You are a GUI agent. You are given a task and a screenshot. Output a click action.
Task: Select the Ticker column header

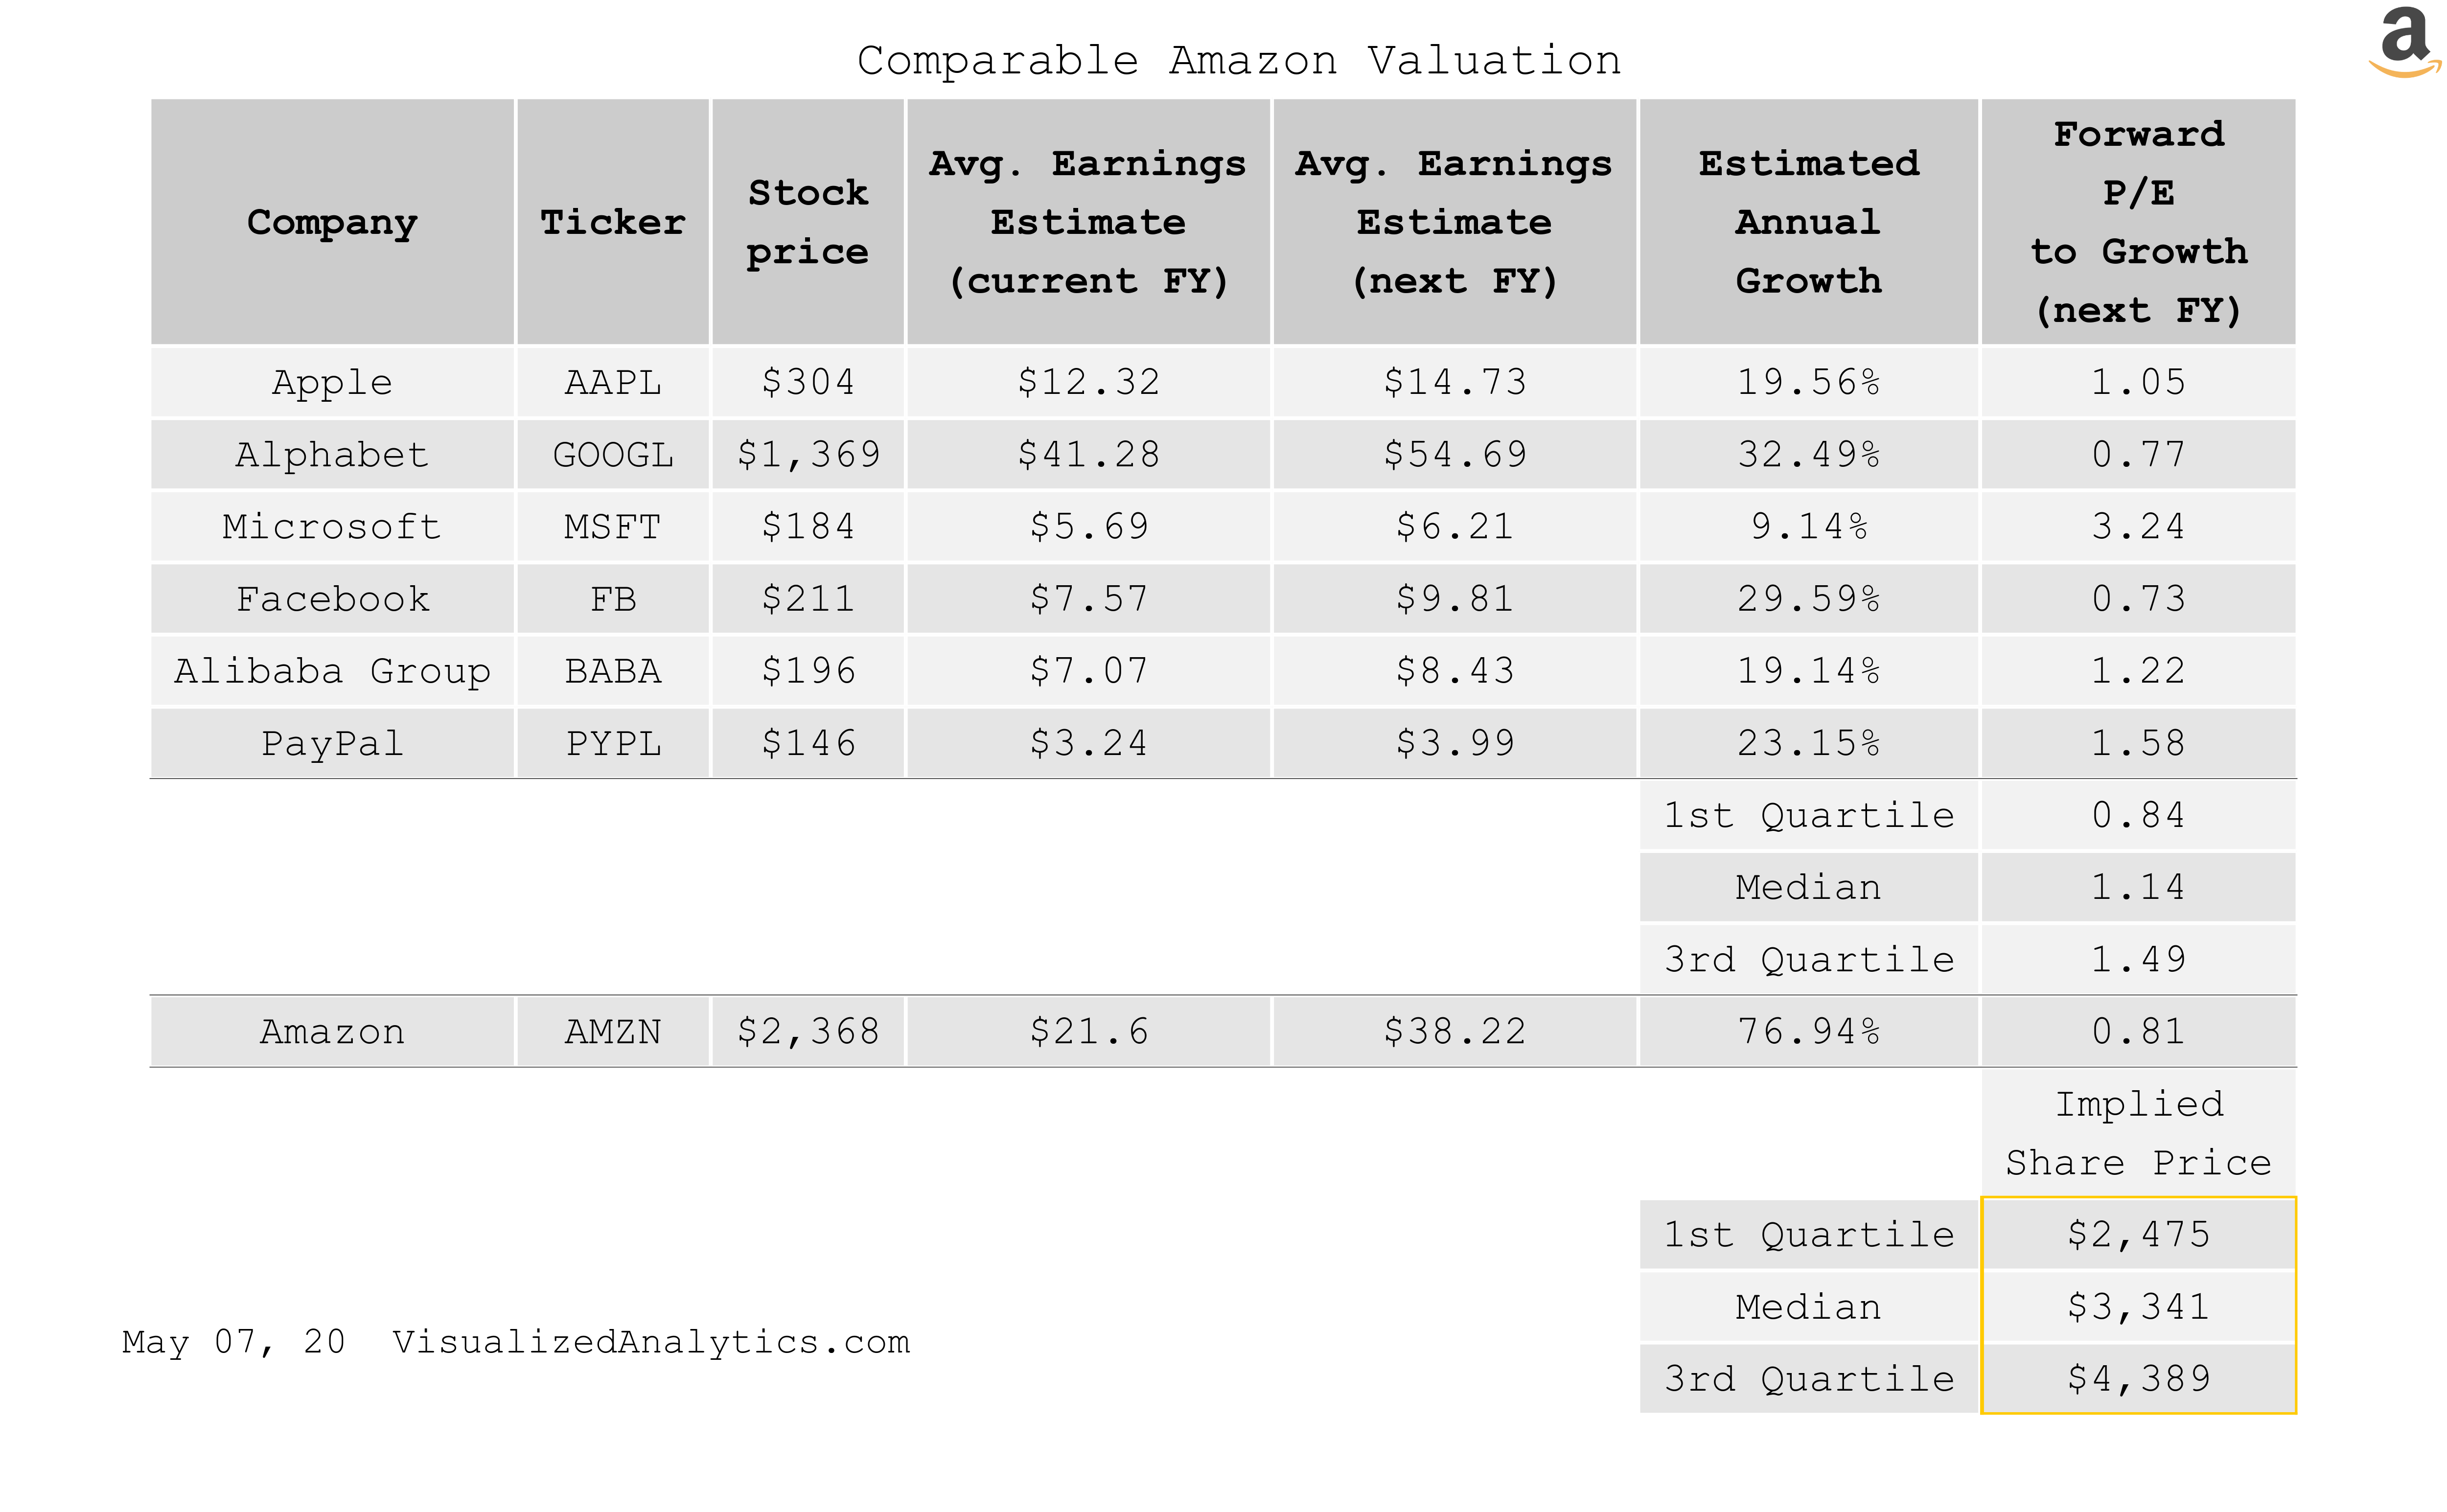[x=612, y=222]
